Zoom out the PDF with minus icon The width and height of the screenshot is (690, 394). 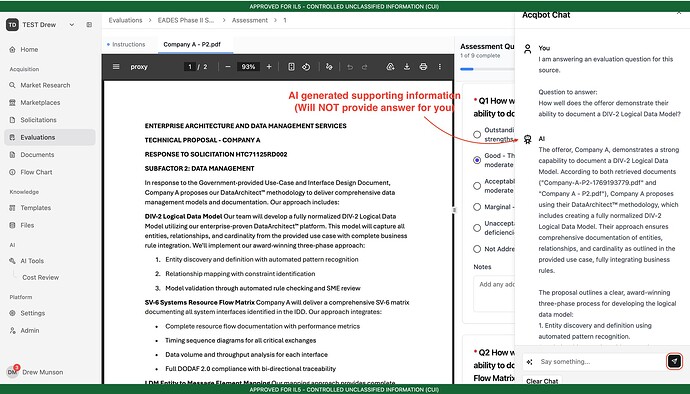click(x=228, y=67)
